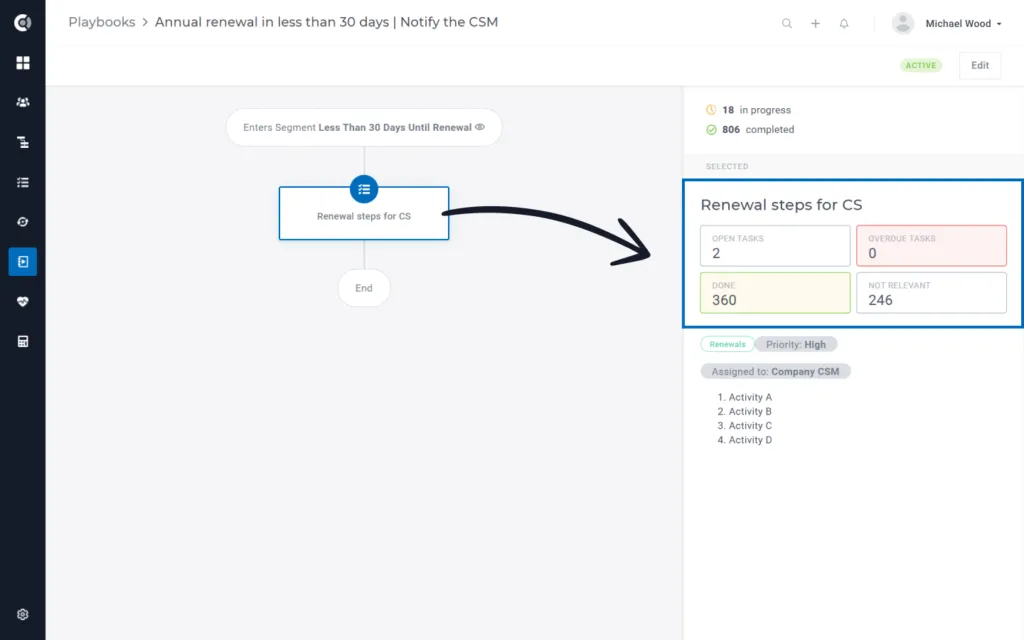The image size is (1024, 640).
Task: Open the circular sync icon in the sidebar
Action: click(x=23, y=222)
